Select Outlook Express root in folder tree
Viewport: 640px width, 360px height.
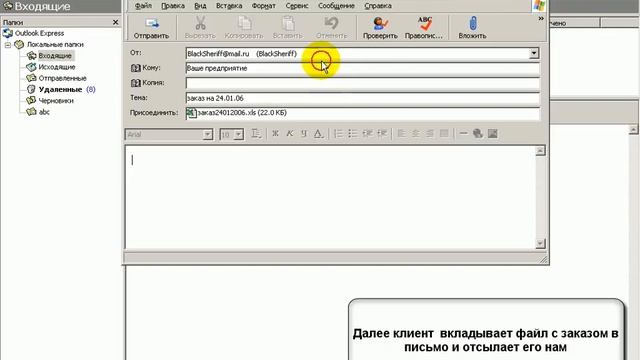click(39, 33)
